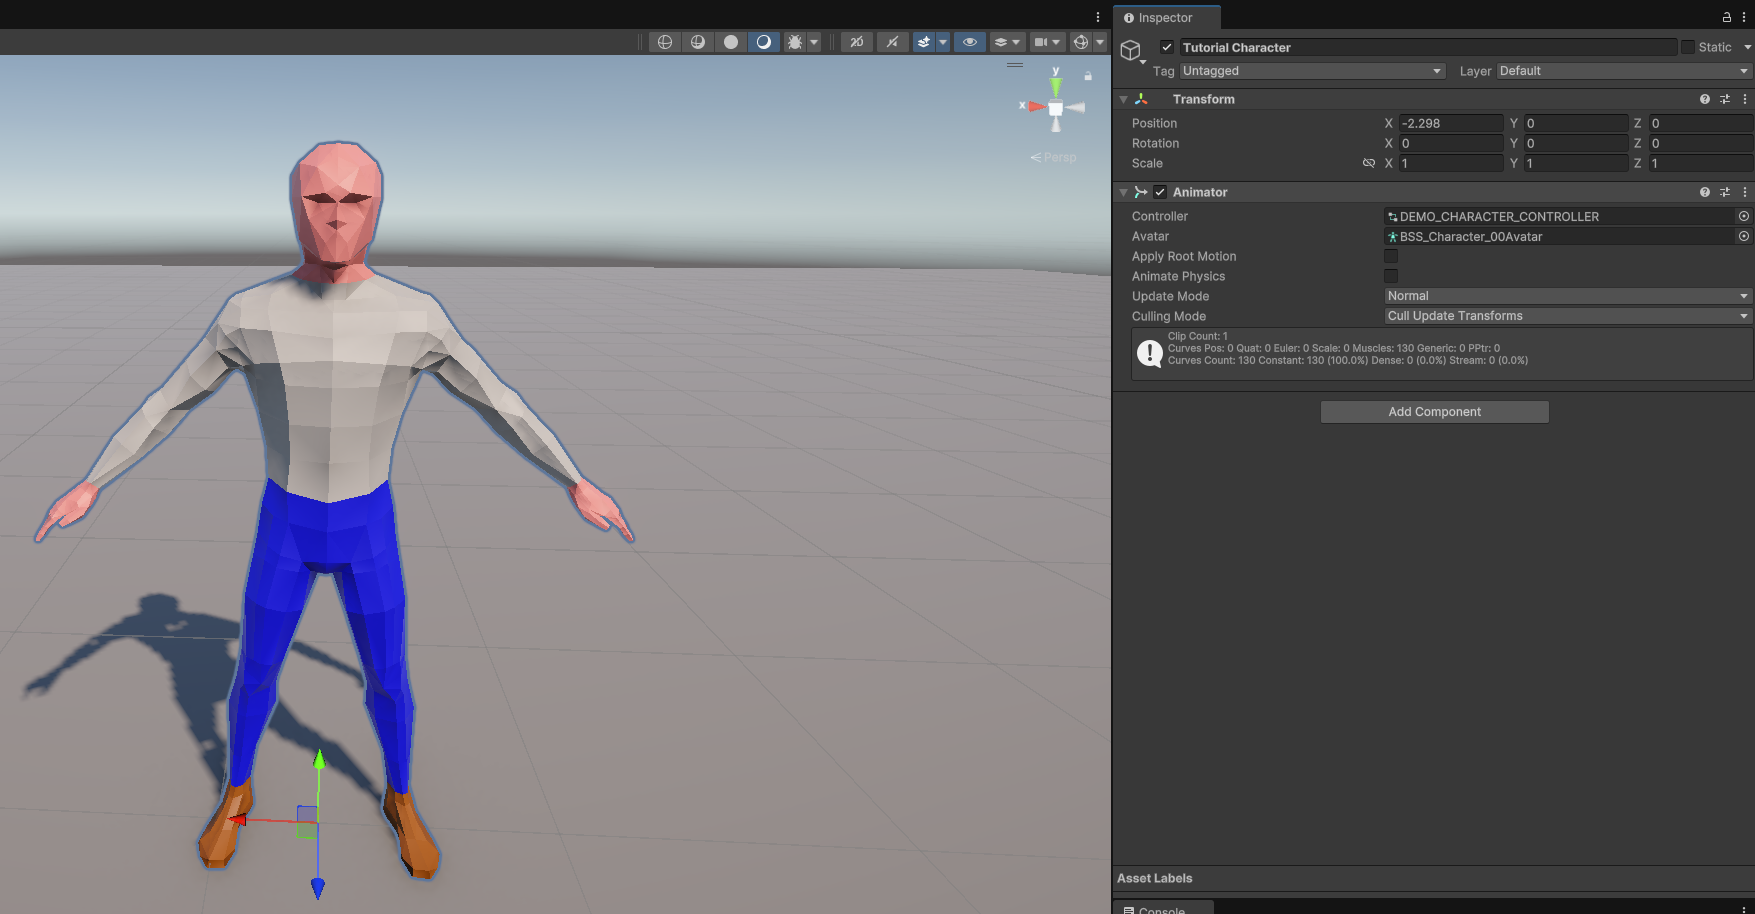Screen dimensions: 1755x914
Task: Open the Update Mode dropdown
Action: [1567, 296]
